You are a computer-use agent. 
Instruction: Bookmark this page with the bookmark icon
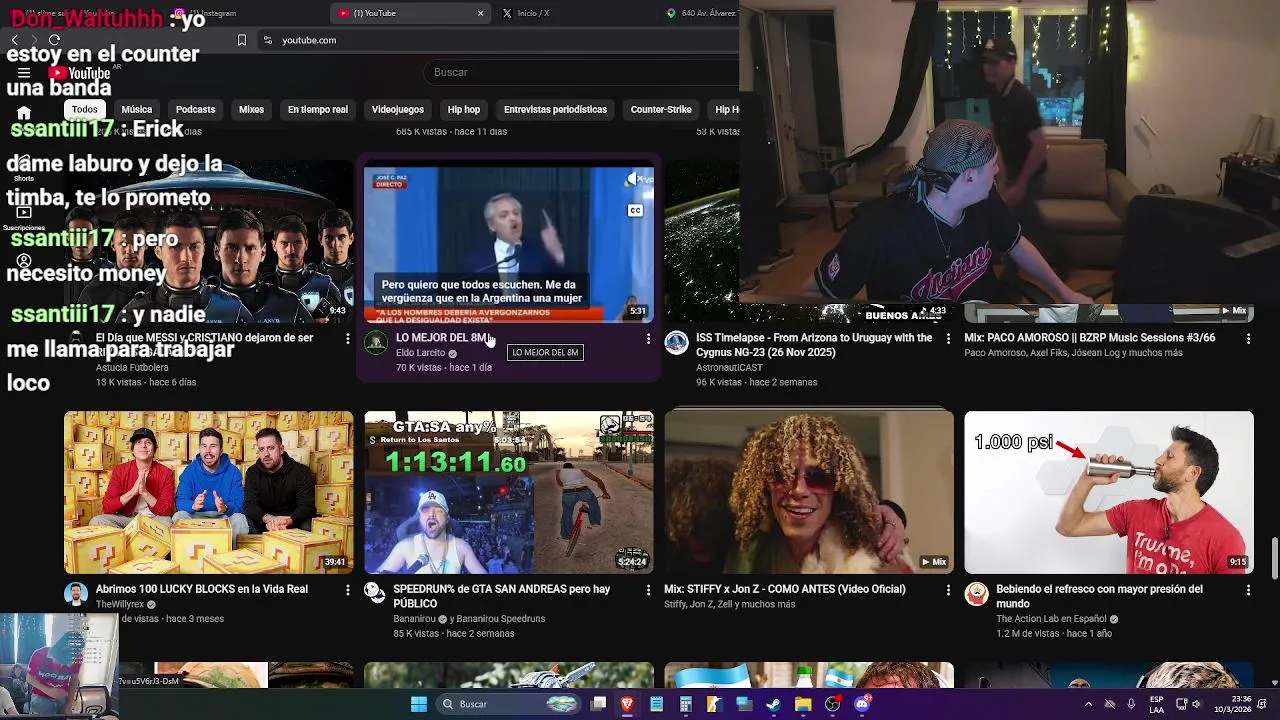(x=241, y=40)
